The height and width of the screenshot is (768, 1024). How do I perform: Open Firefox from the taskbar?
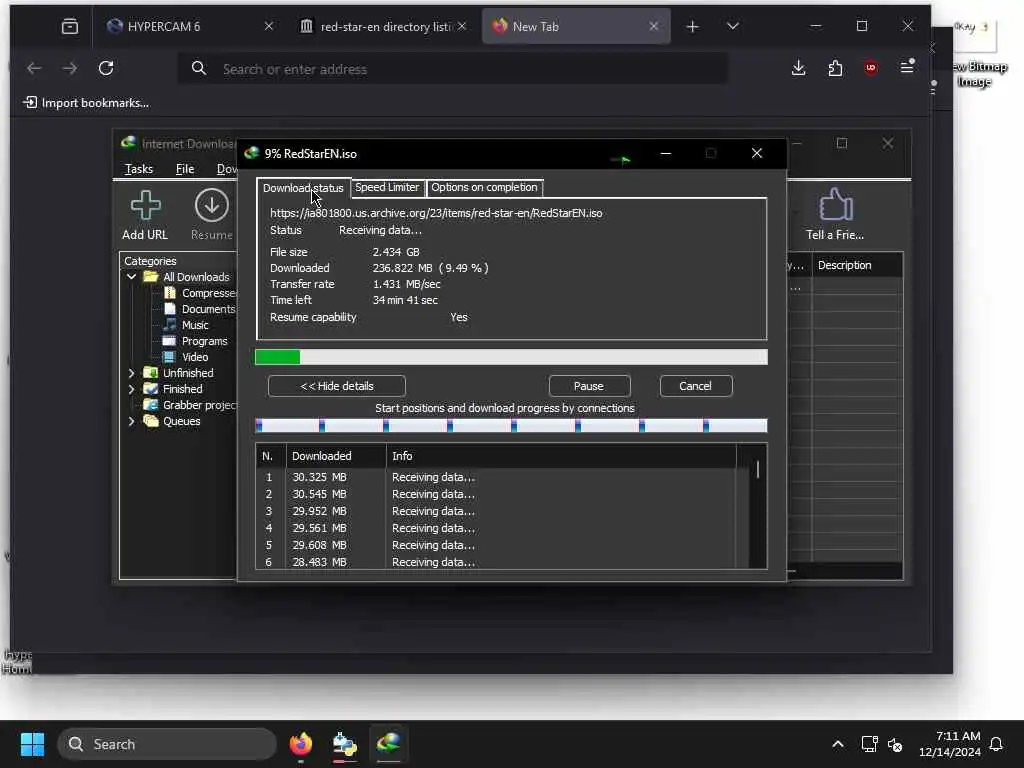300,744
